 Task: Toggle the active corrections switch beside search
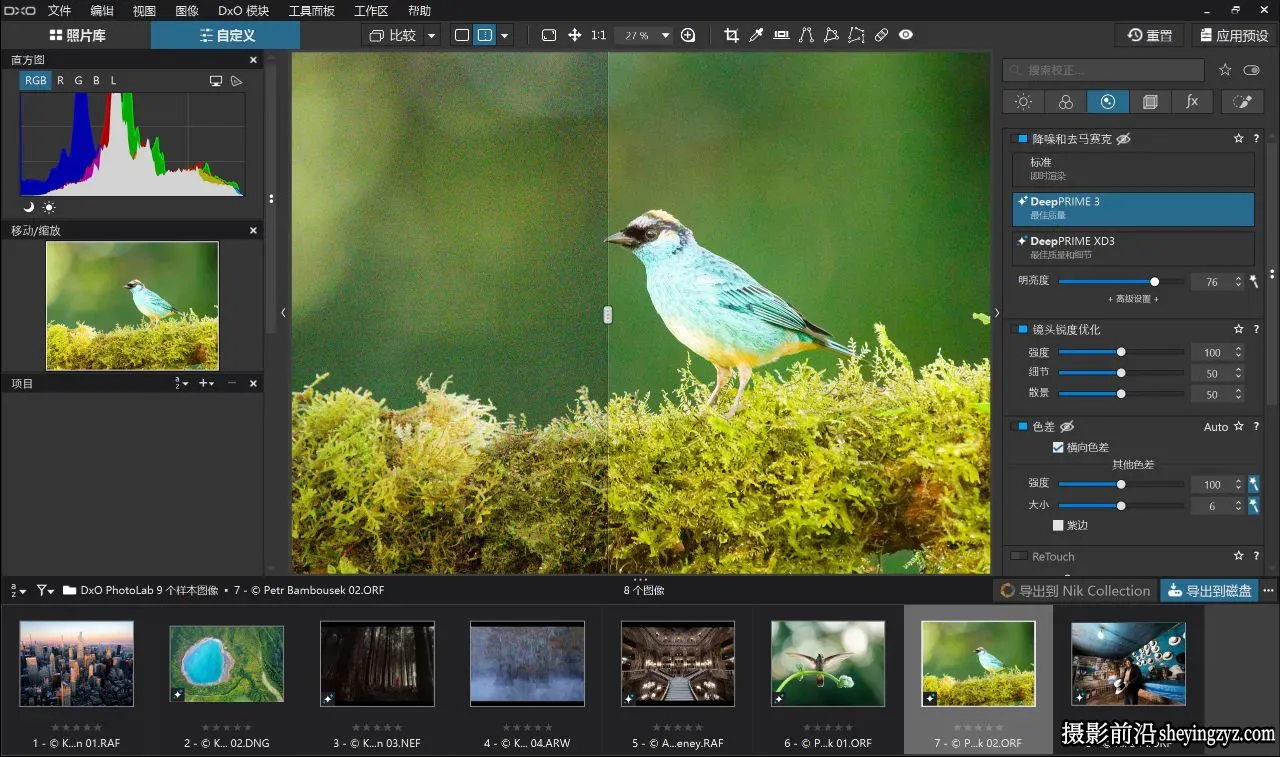point(1252,70)
